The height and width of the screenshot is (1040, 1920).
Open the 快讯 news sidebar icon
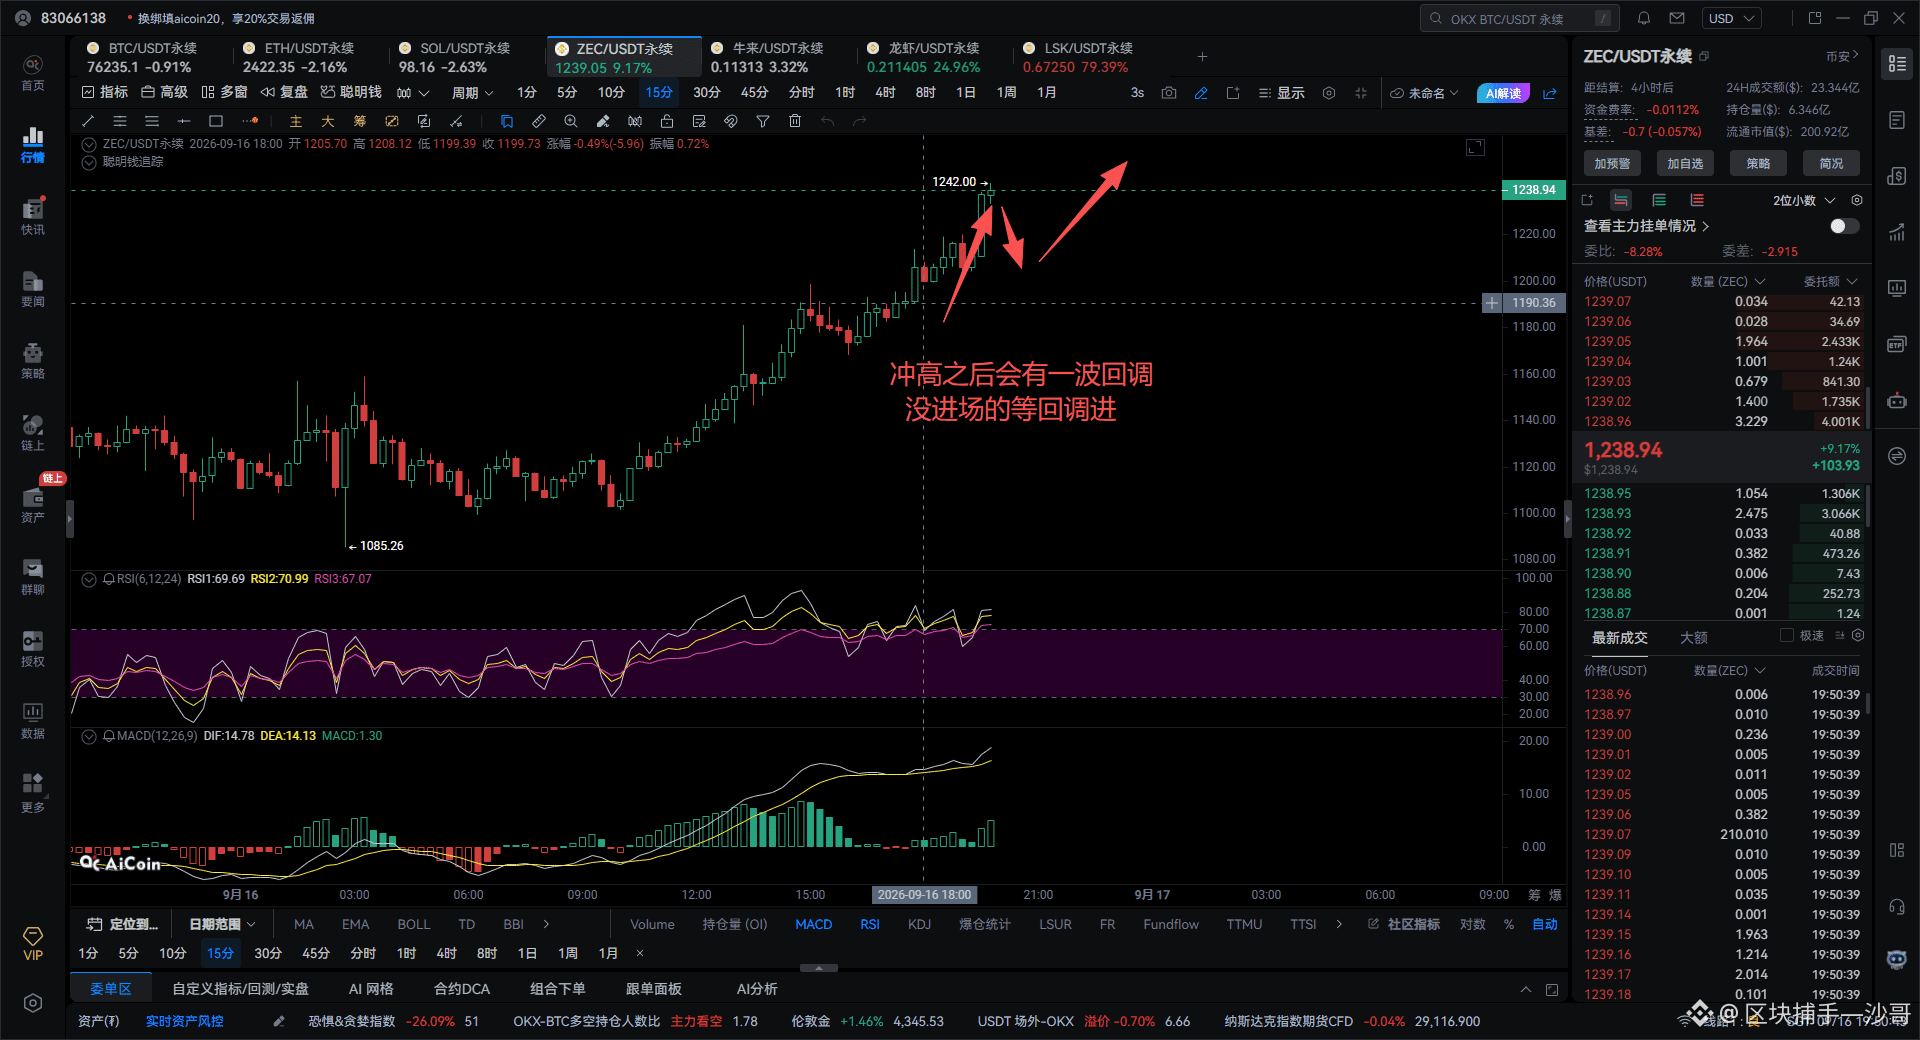[x=33, y=216]
